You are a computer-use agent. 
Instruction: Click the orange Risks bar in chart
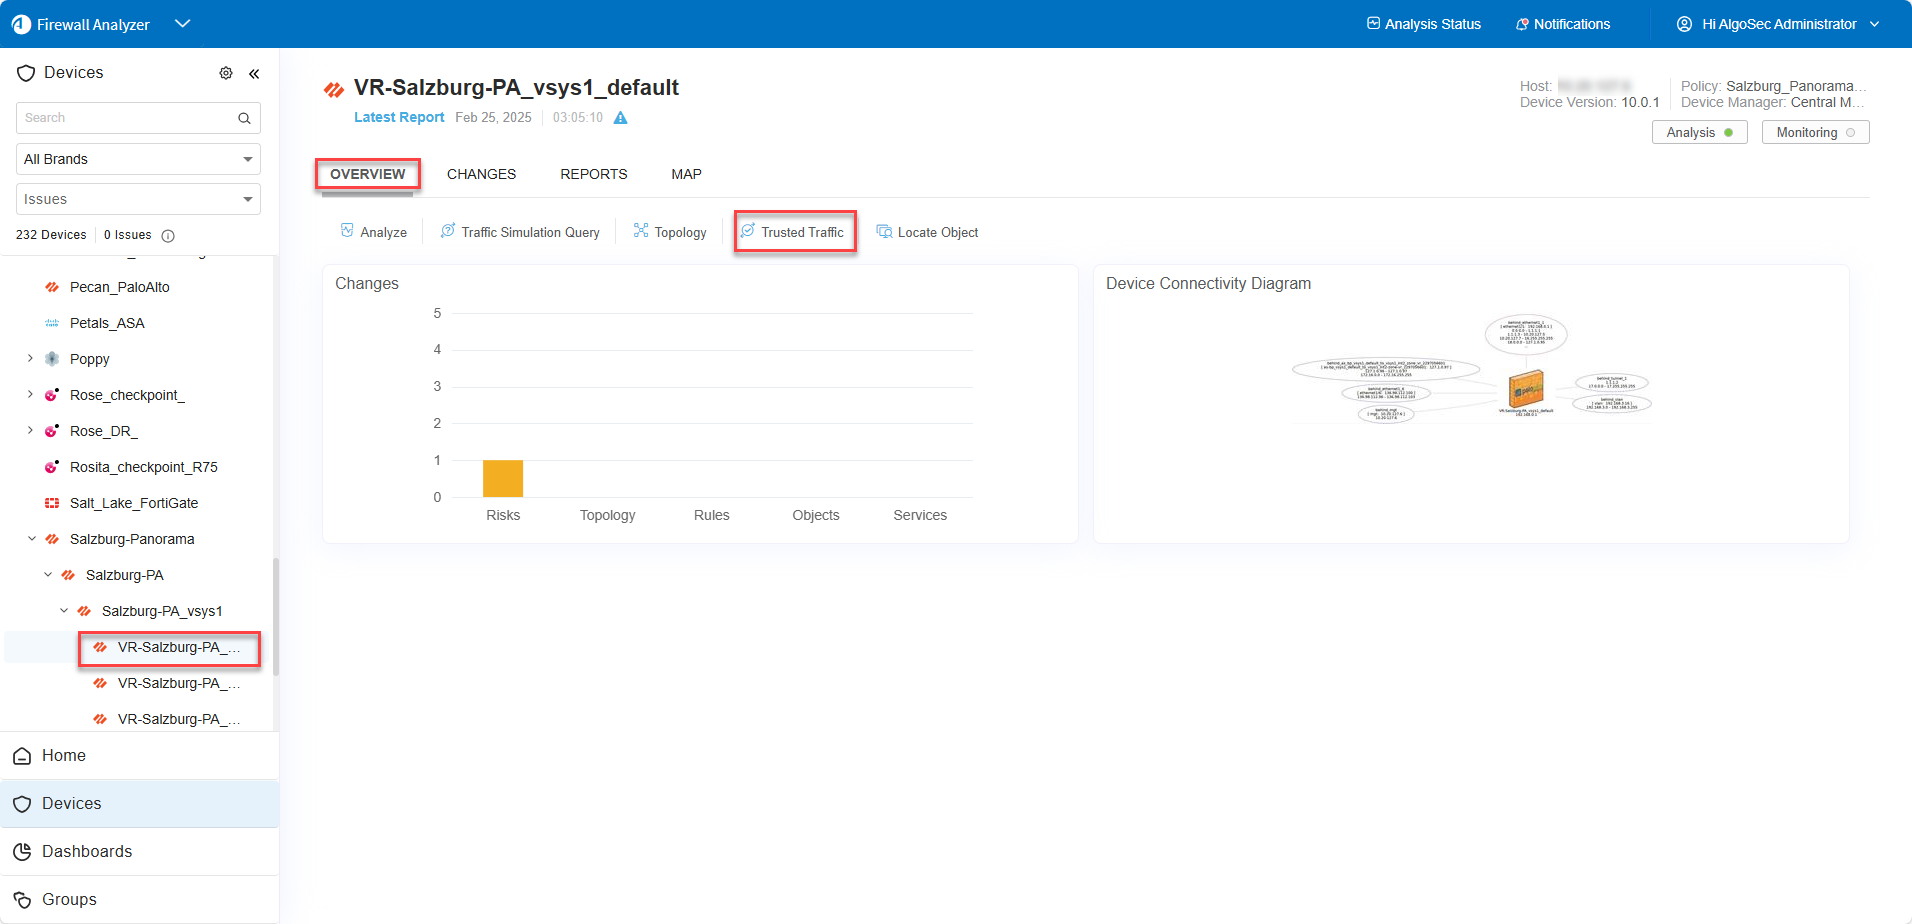[x=503, y=479]
